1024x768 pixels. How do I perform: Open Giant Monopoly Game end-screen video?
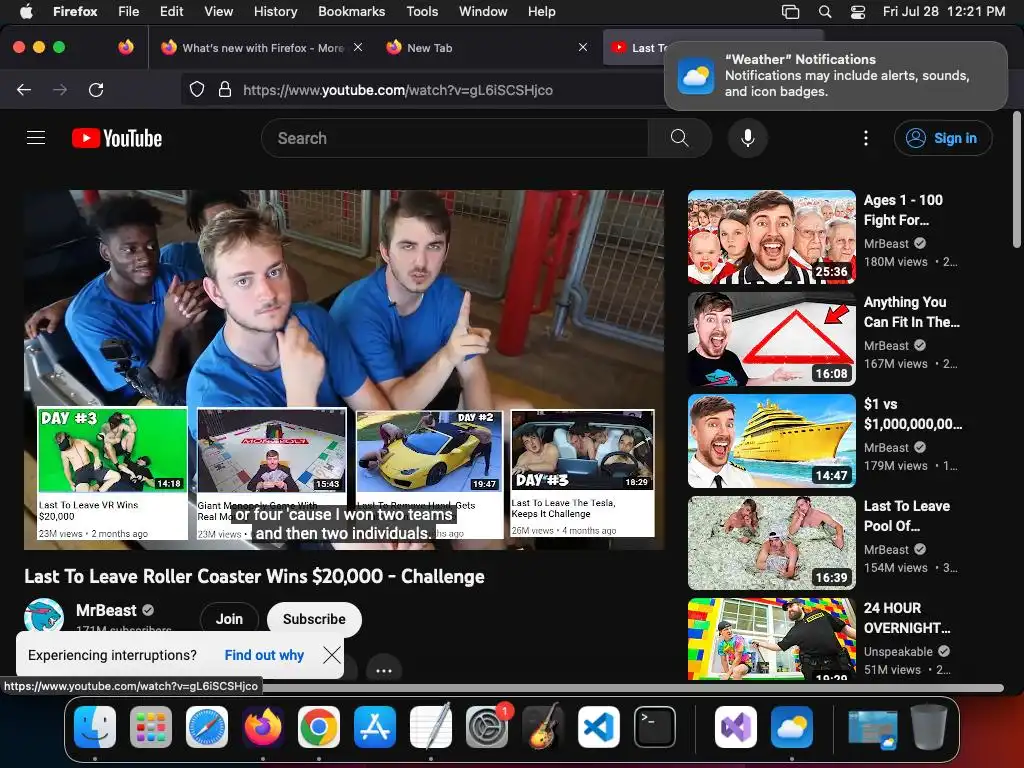(x=272, y=473)
